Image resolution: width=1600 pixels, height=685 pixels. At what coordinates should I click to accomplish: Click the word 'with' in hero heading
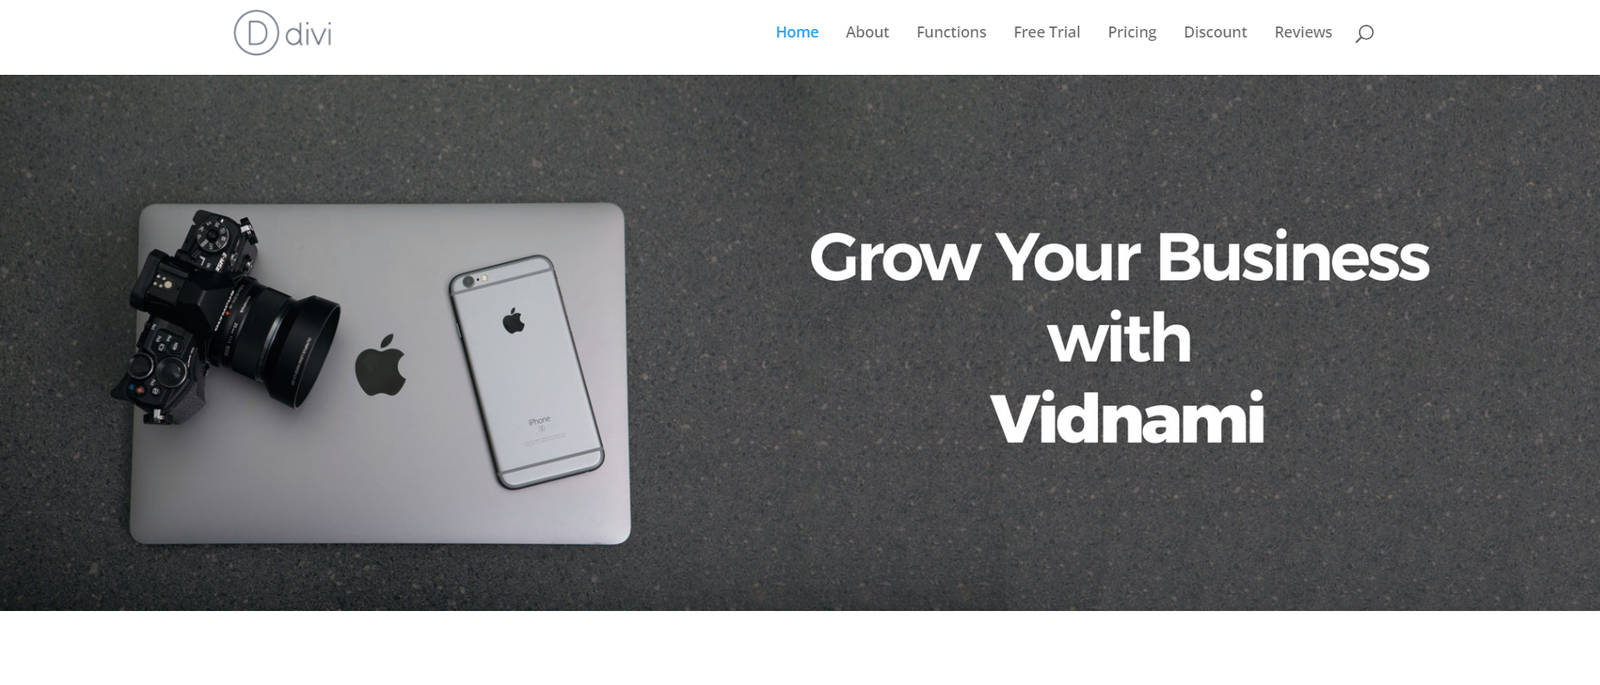pos(1119,338)
